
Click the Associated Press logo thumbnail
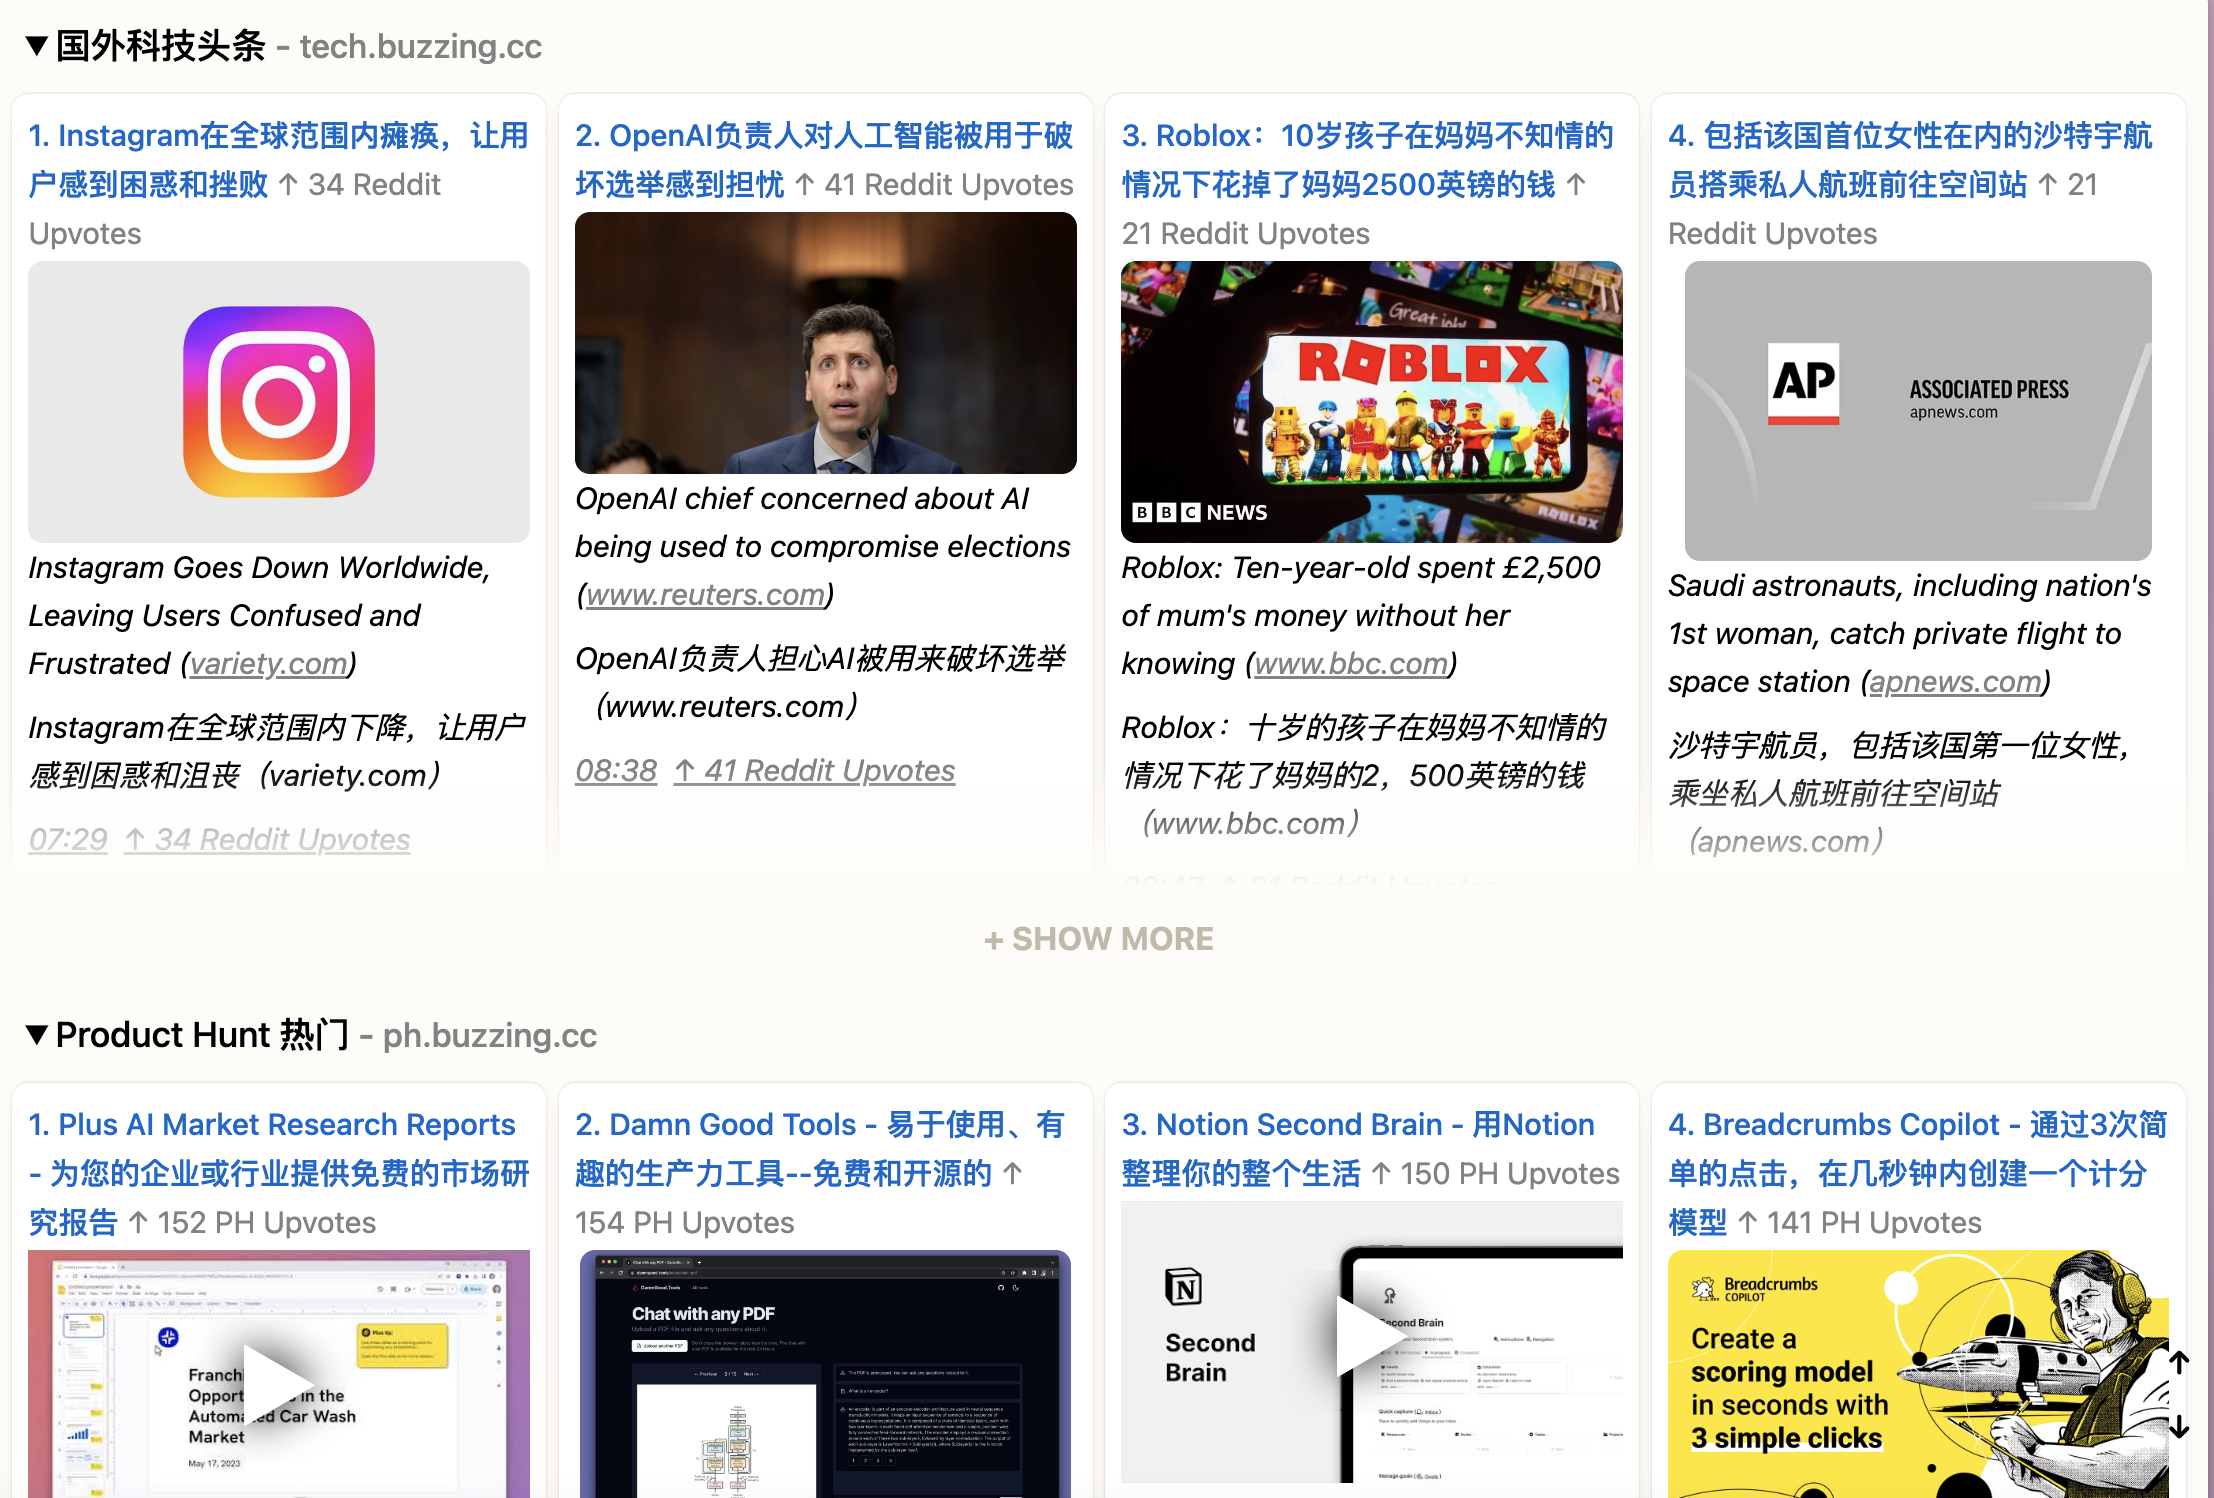pos(1917,410)
